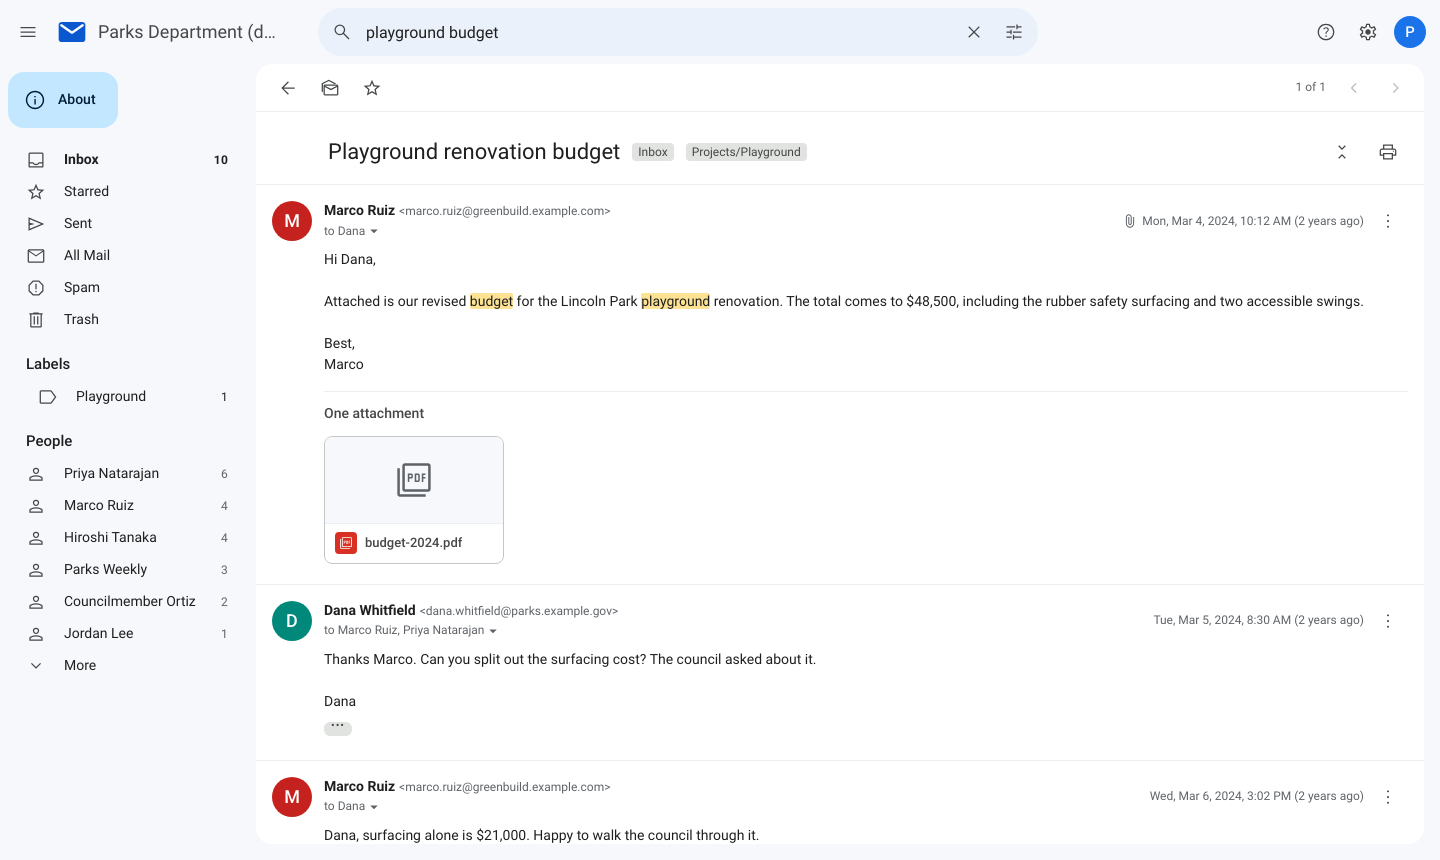Mark the conversation as unread
1440x860 pixels.
point(330,88)
